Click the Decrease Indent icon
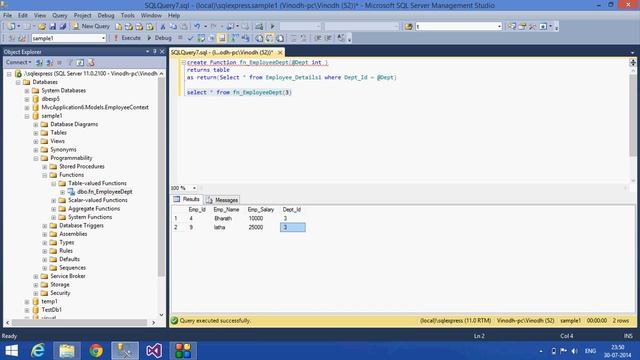 (318, 38)
